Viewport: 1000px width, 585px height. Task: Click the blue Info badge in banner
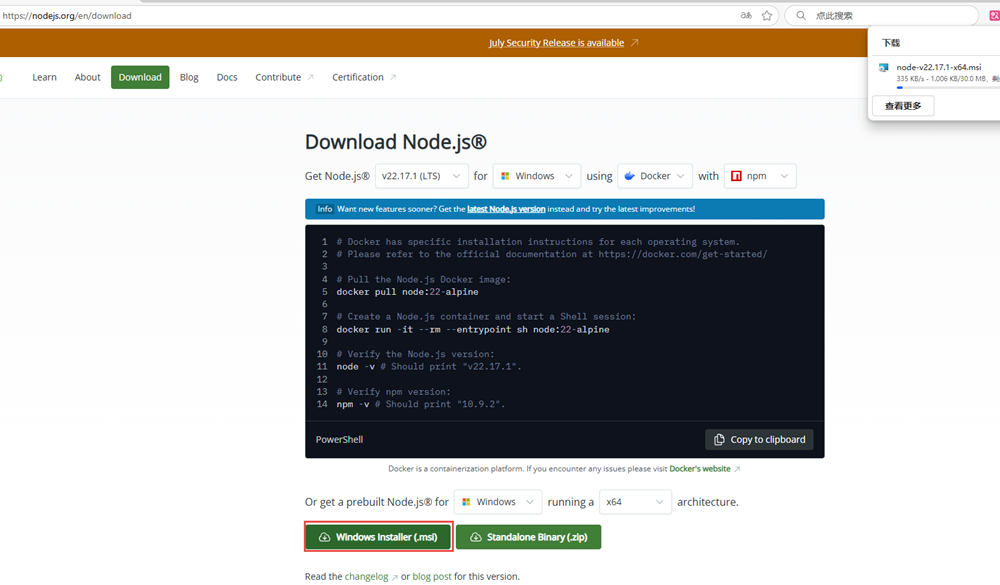325,209
